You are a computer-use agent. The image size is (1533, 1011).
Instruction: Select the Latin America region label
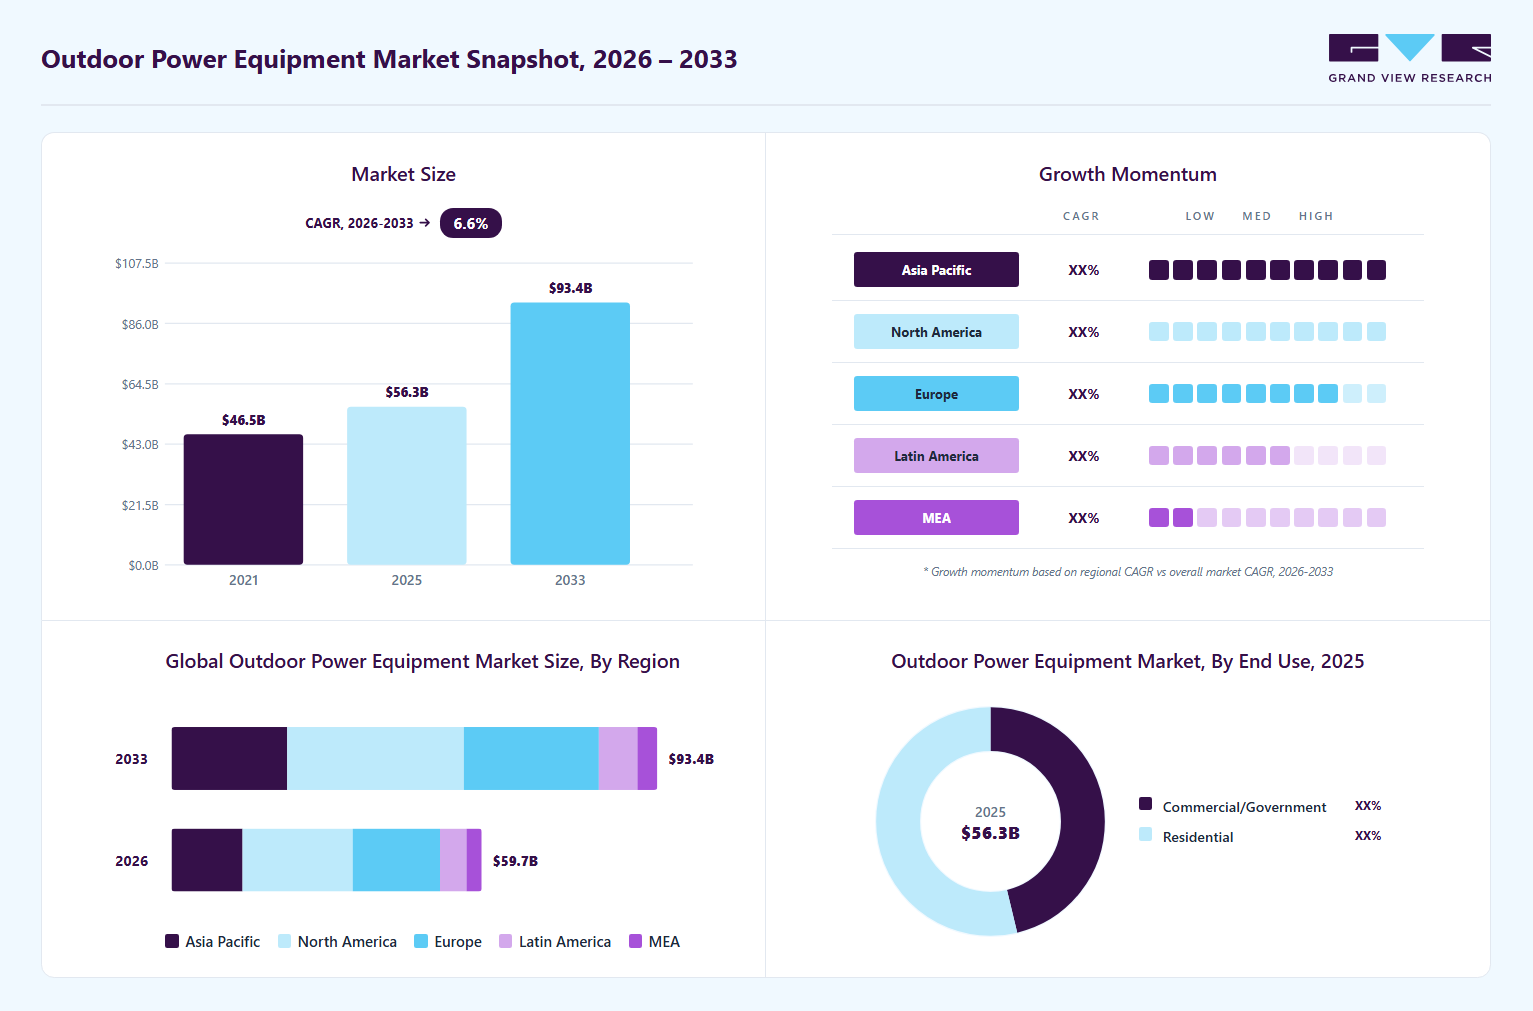(936, 456)
